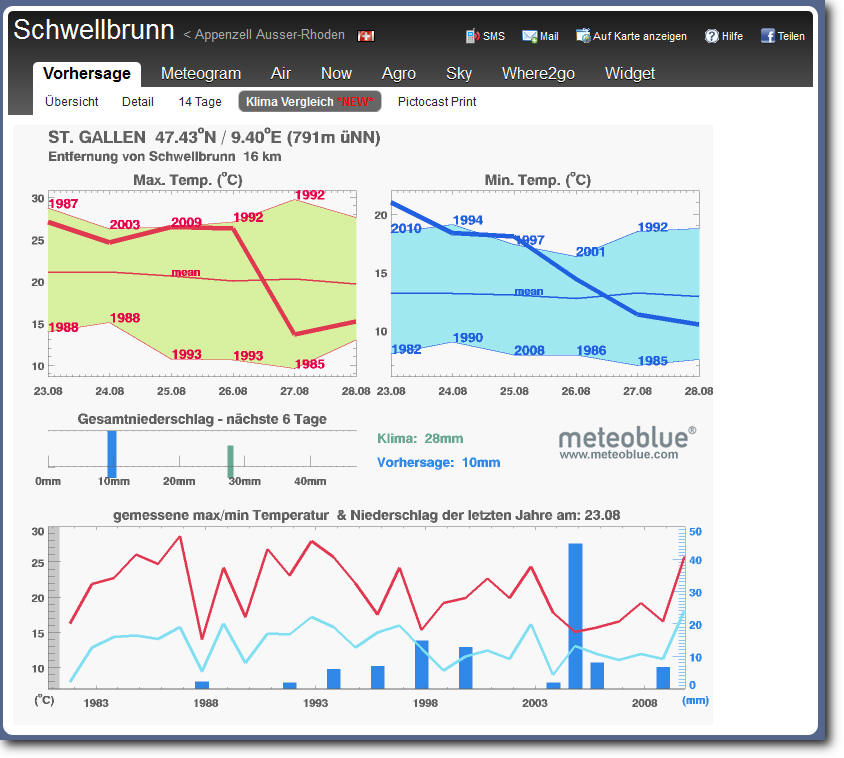
Task: Open the Widget tab
Action: point(630,73)
